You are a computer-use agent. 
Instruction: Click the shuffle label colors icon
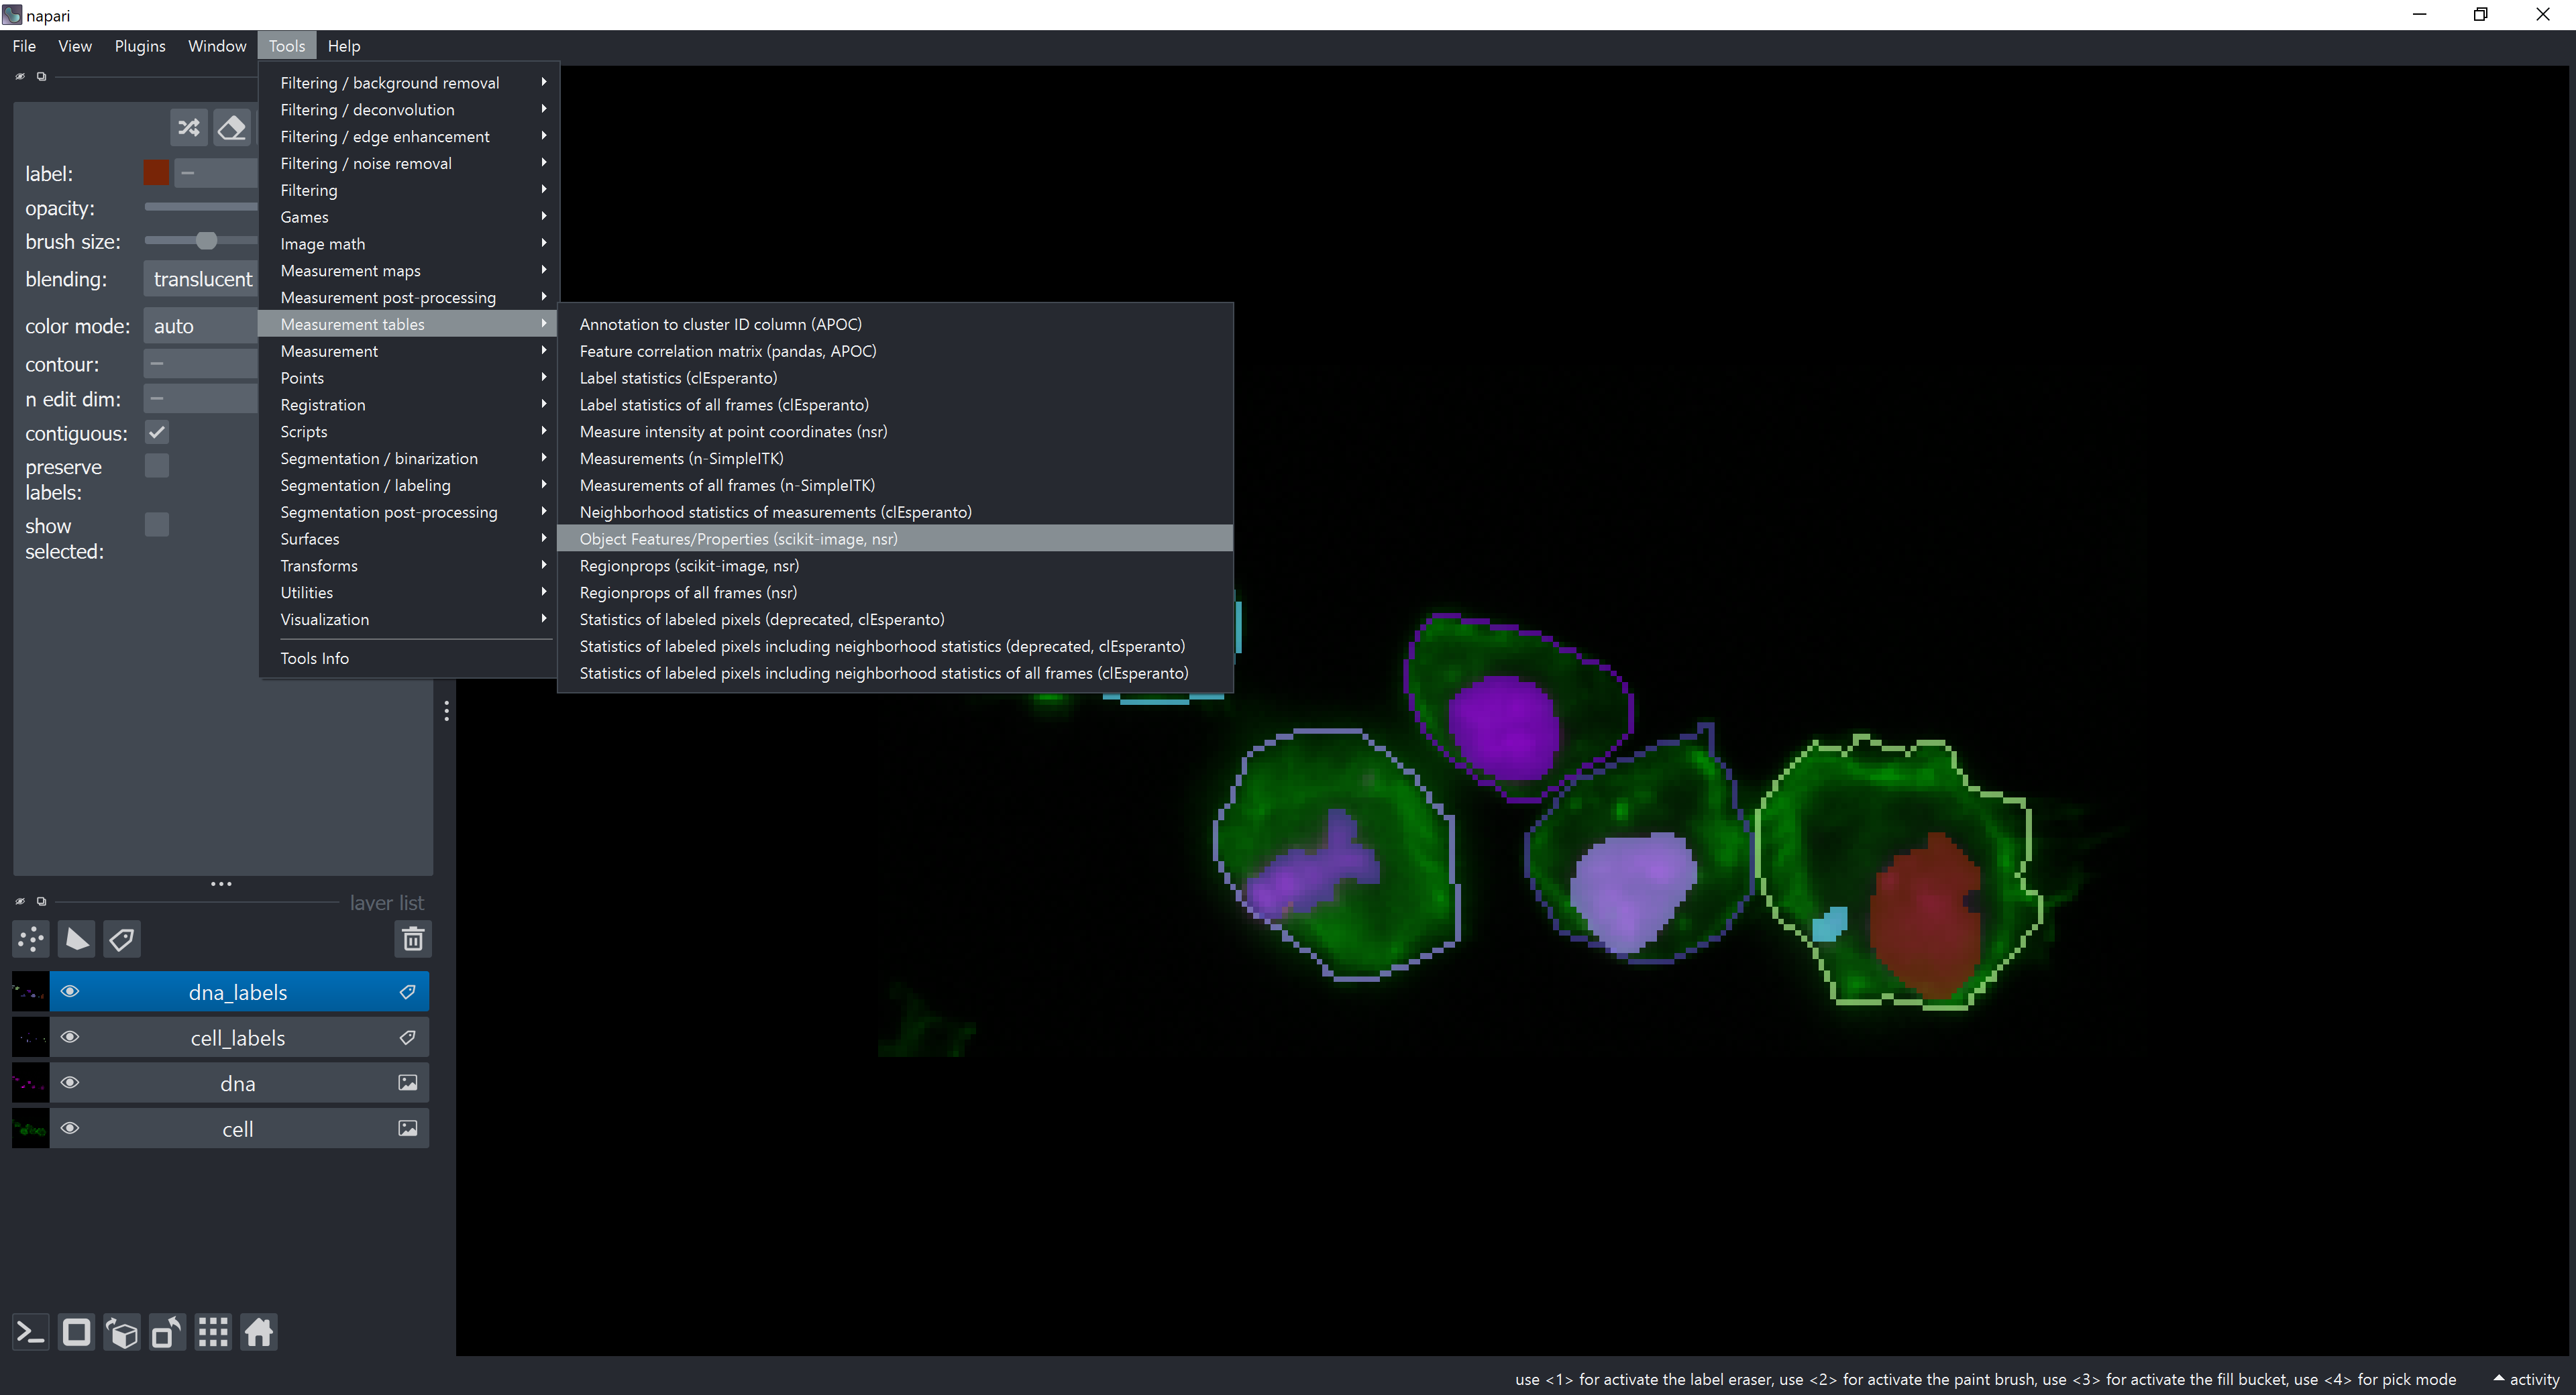point(189,128)
